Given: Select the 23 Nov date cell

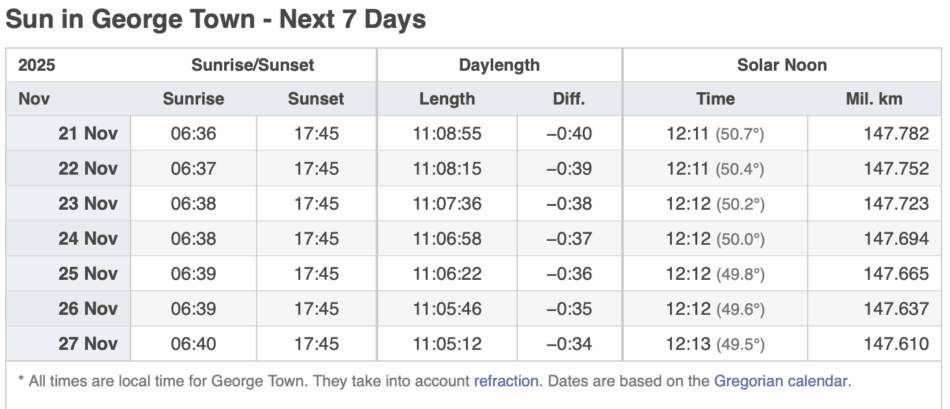Looking at the screenshot, I should pyautogui.click(x=87, y=204).
